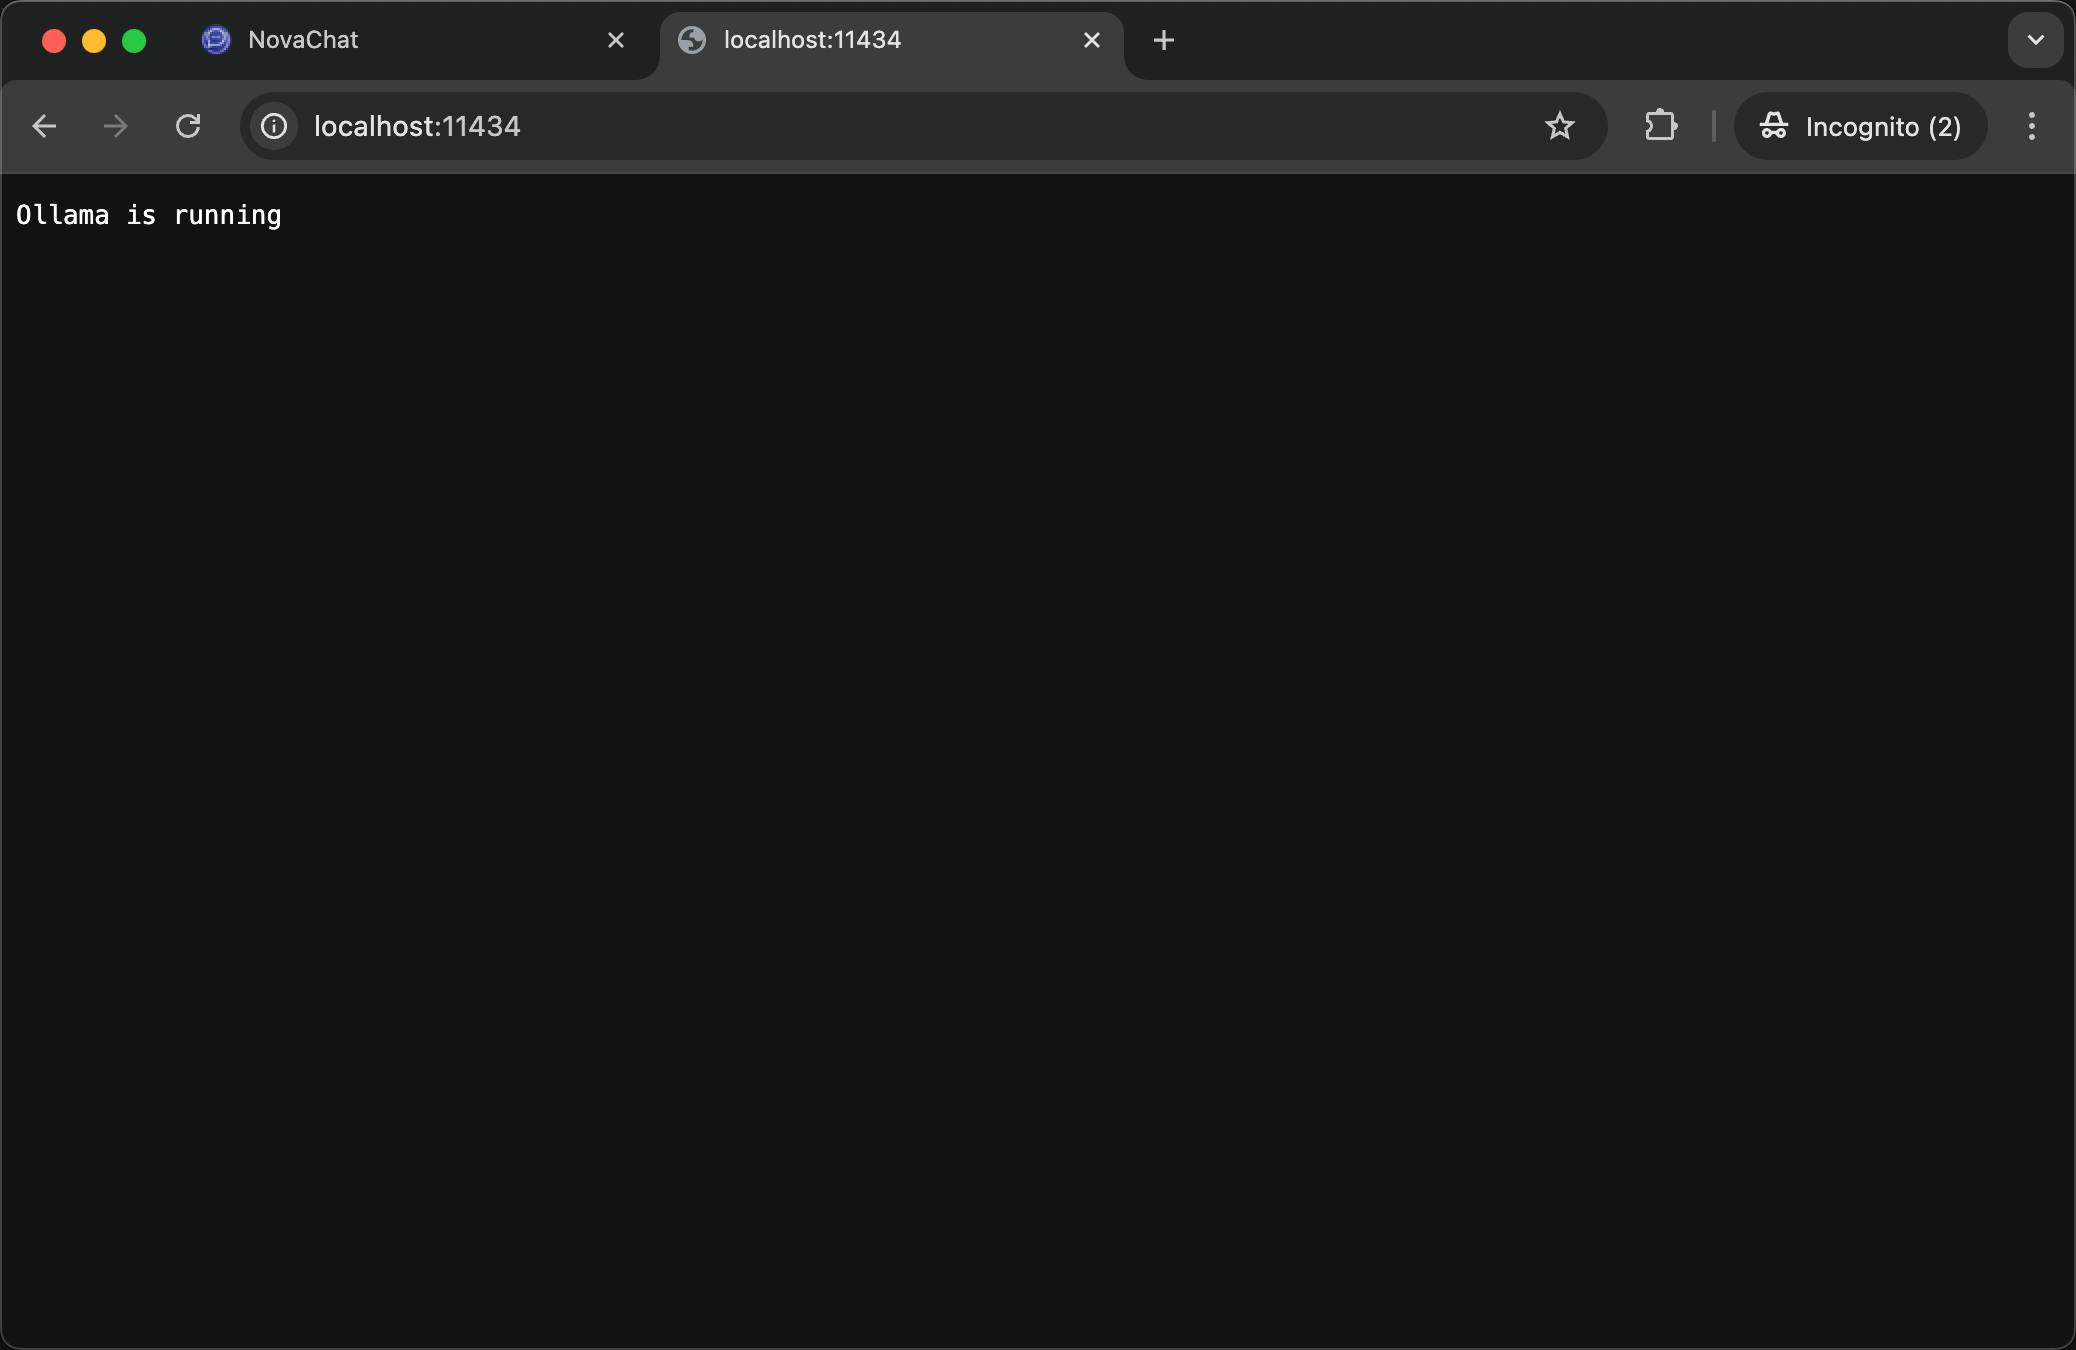Image resolution: width=2076 pixels, height=1350 pixels.
Task: View site information icon in address bar
Action: (274, 126)
